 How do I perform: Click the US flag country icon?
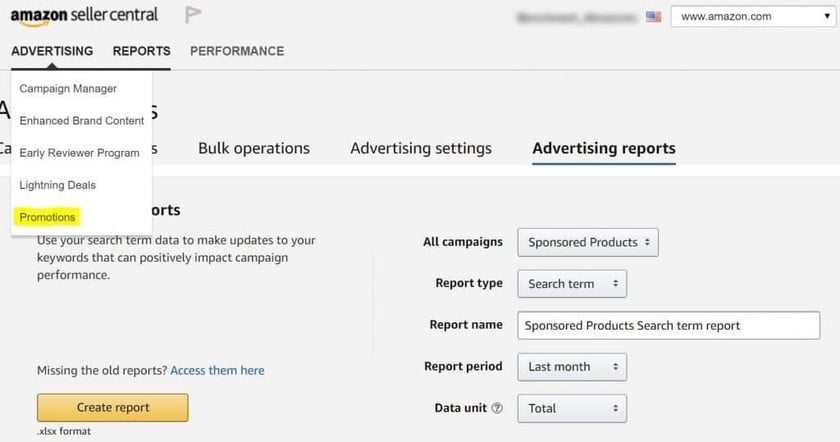(x=653, y=17)
